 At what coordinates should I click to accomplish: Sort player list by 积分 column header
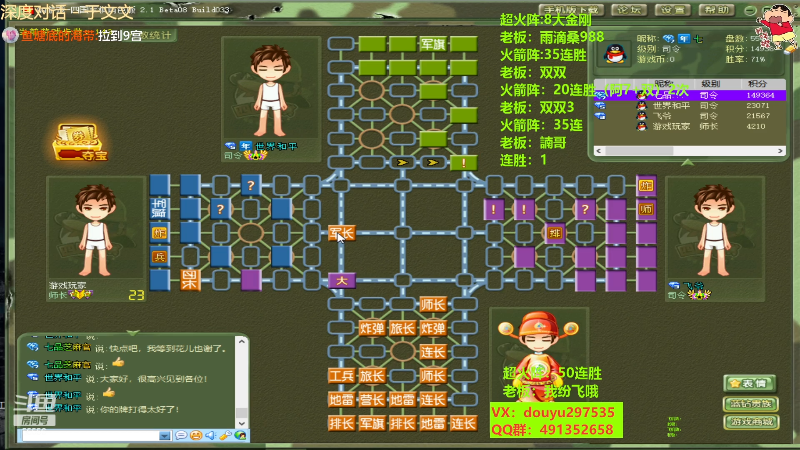pos(757,84)
